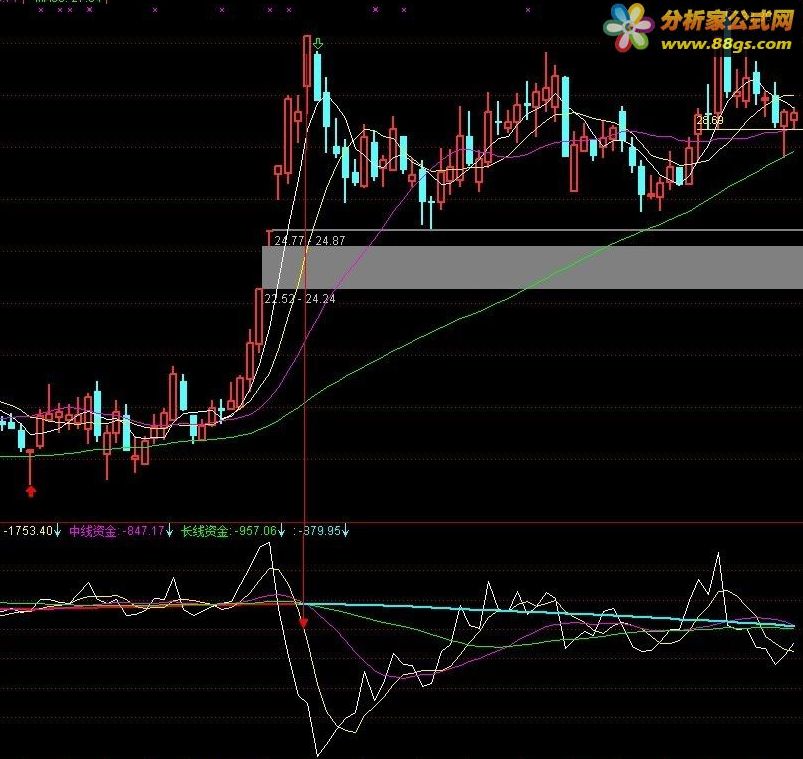This screenshot has height=759, width=803.
Task: Click the down arrow after 中线资金 -847.17
Action: pos(170,531)
